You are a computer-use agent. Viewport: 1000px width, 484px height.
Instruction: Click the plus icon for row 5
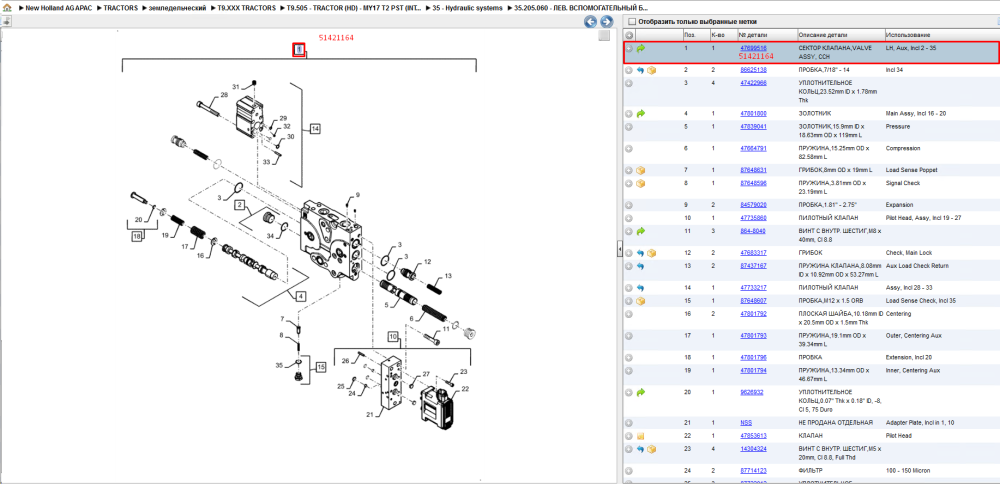pyautogui.click(x=629, y=126)
